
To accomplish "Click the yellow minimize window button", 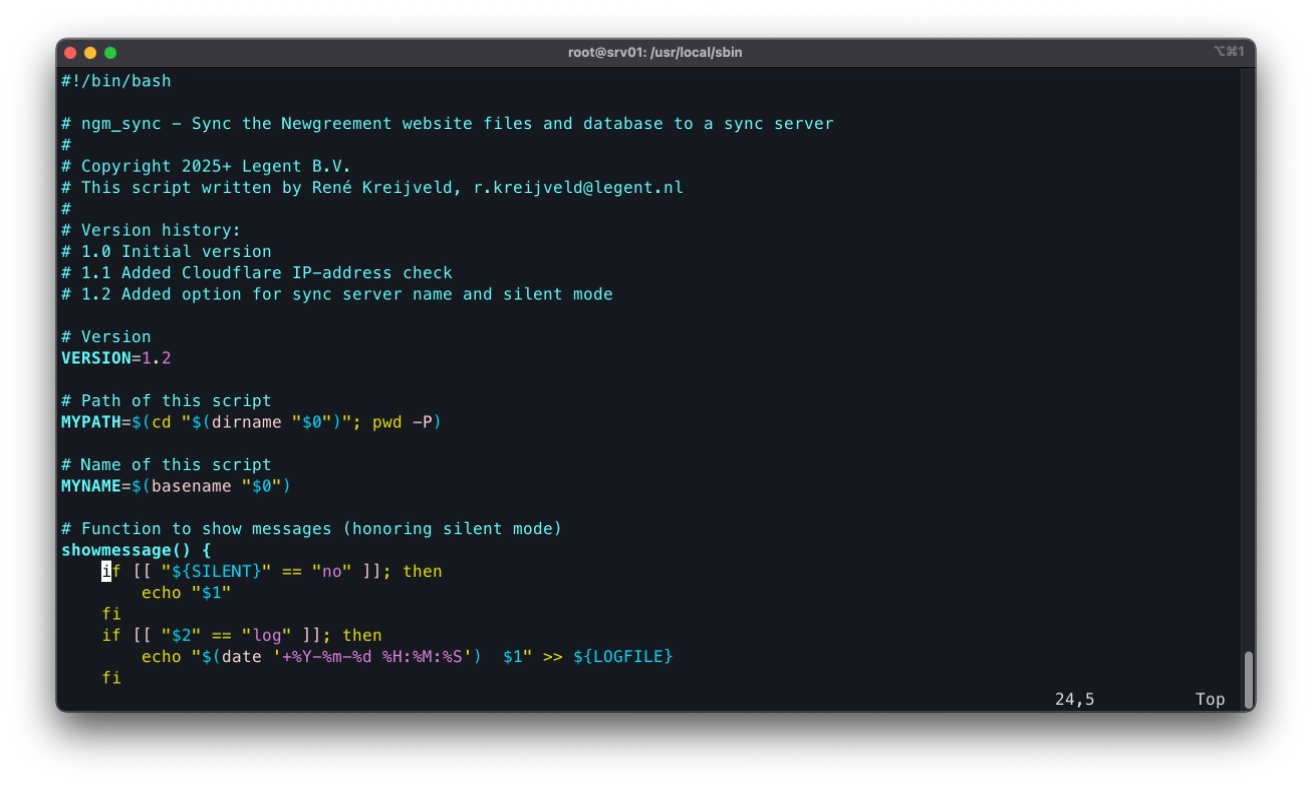I will (x=90, y=52).
